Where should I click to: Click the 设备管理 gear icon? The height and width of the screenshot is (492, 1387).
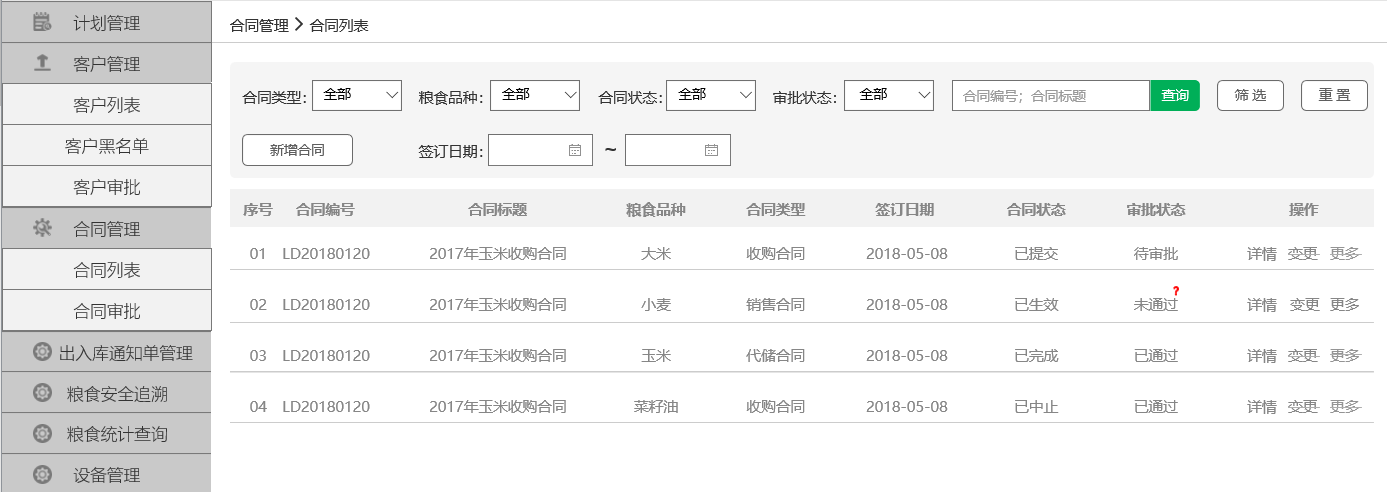[42, 475]
